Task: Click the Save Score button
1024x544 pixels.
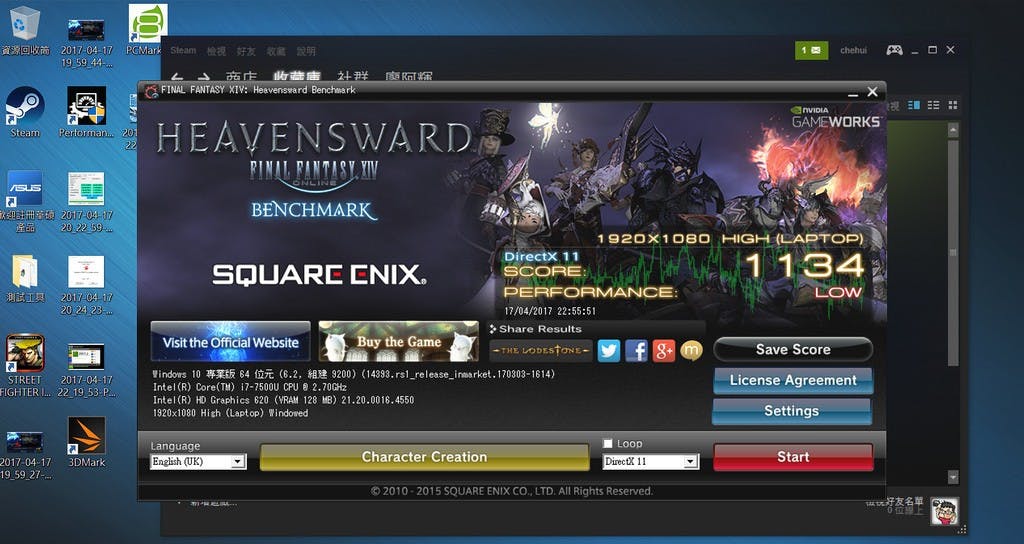Action: (793, 349)
